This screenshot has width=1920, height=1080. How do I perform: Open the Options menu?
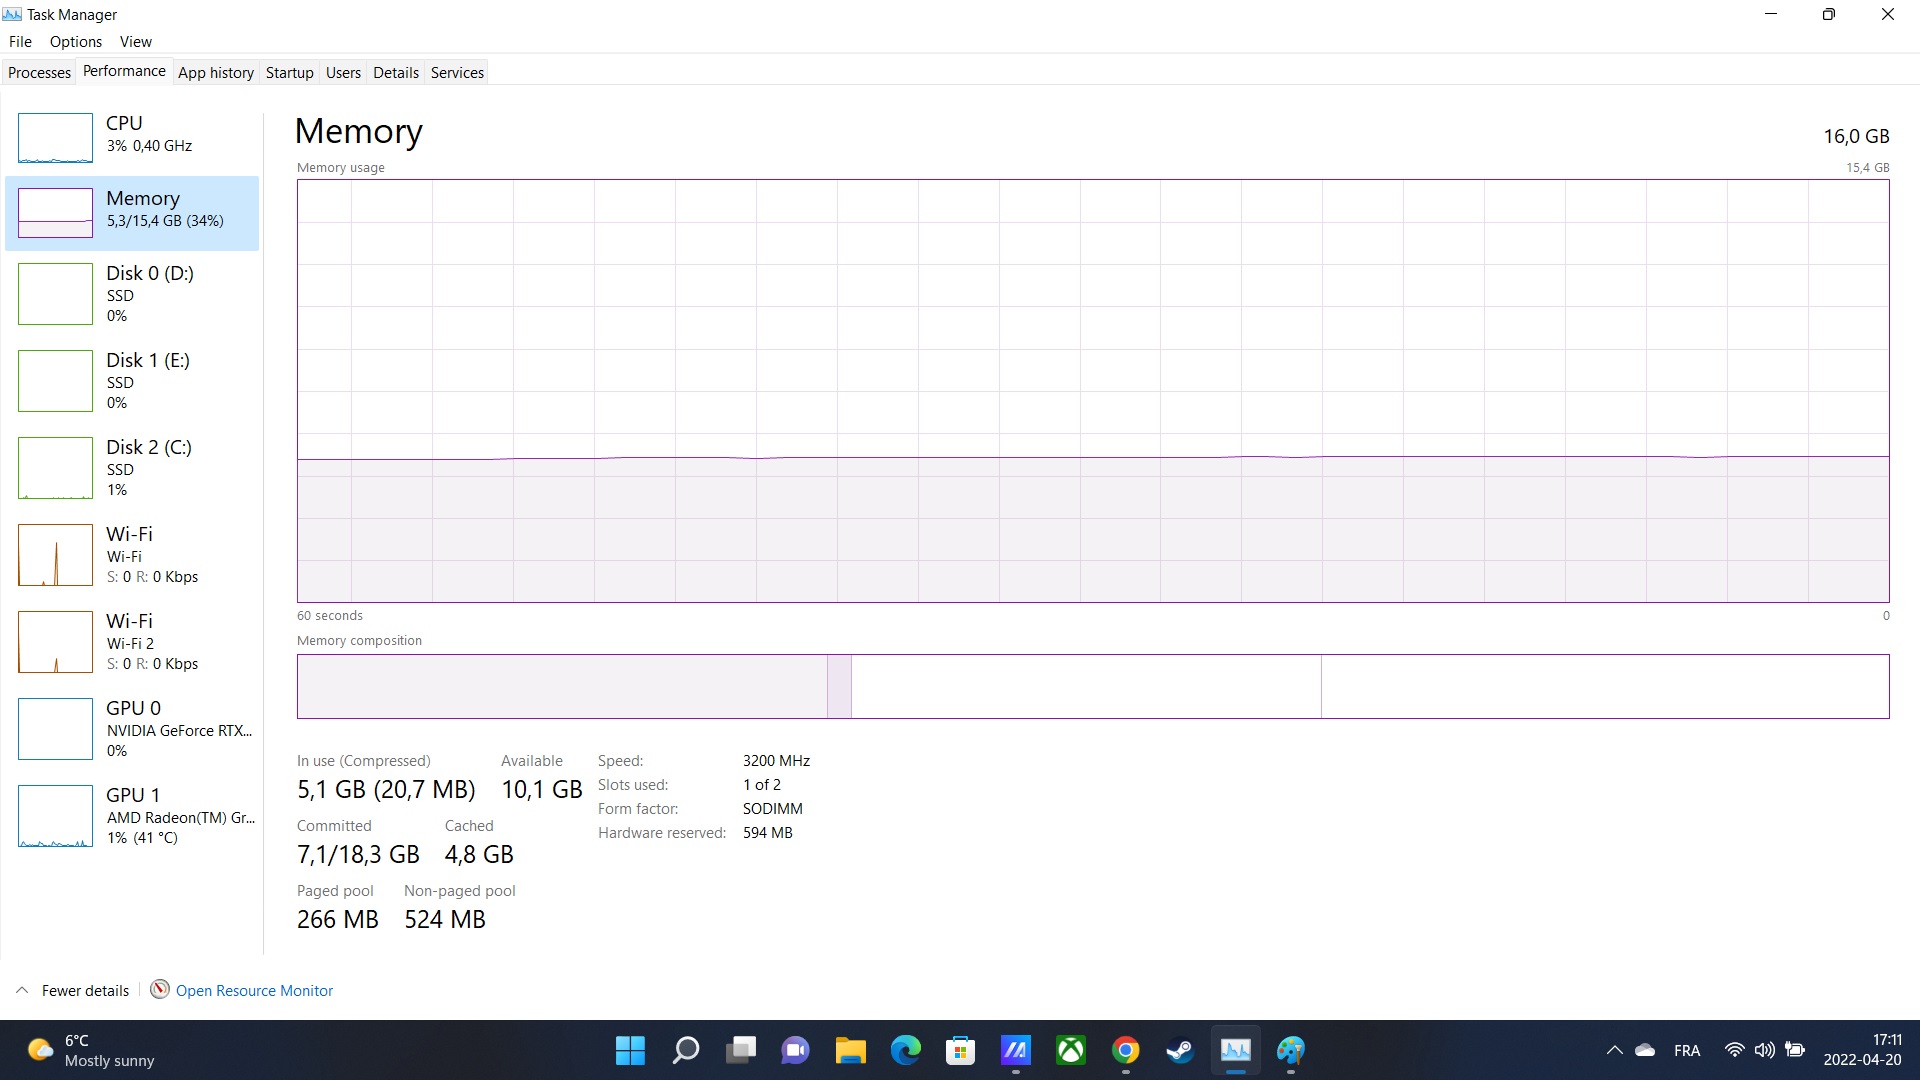tap(76, 42)
